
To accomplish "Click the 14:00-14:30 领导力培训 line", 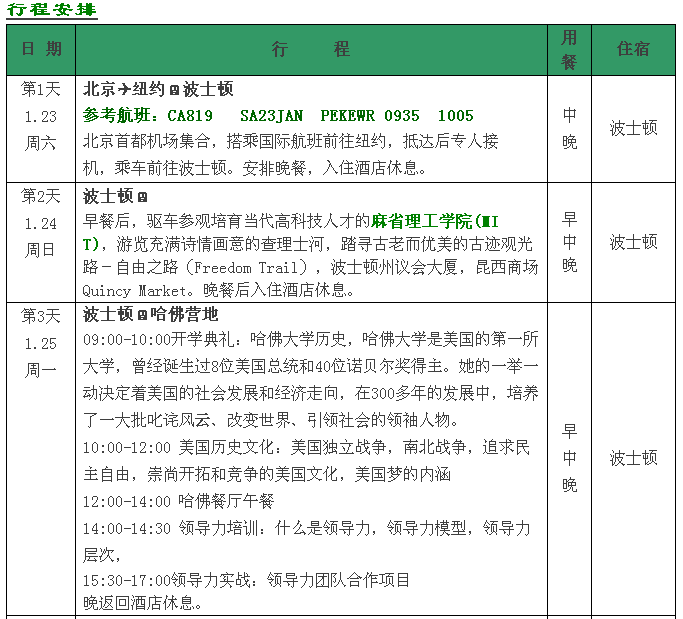I will coord(306,528).
